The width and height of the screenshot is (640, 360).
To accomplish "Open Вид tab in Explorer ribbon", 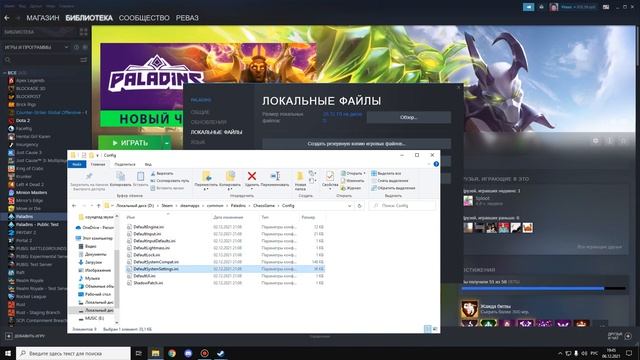I will pyautogui.click(x=148, y=164).
